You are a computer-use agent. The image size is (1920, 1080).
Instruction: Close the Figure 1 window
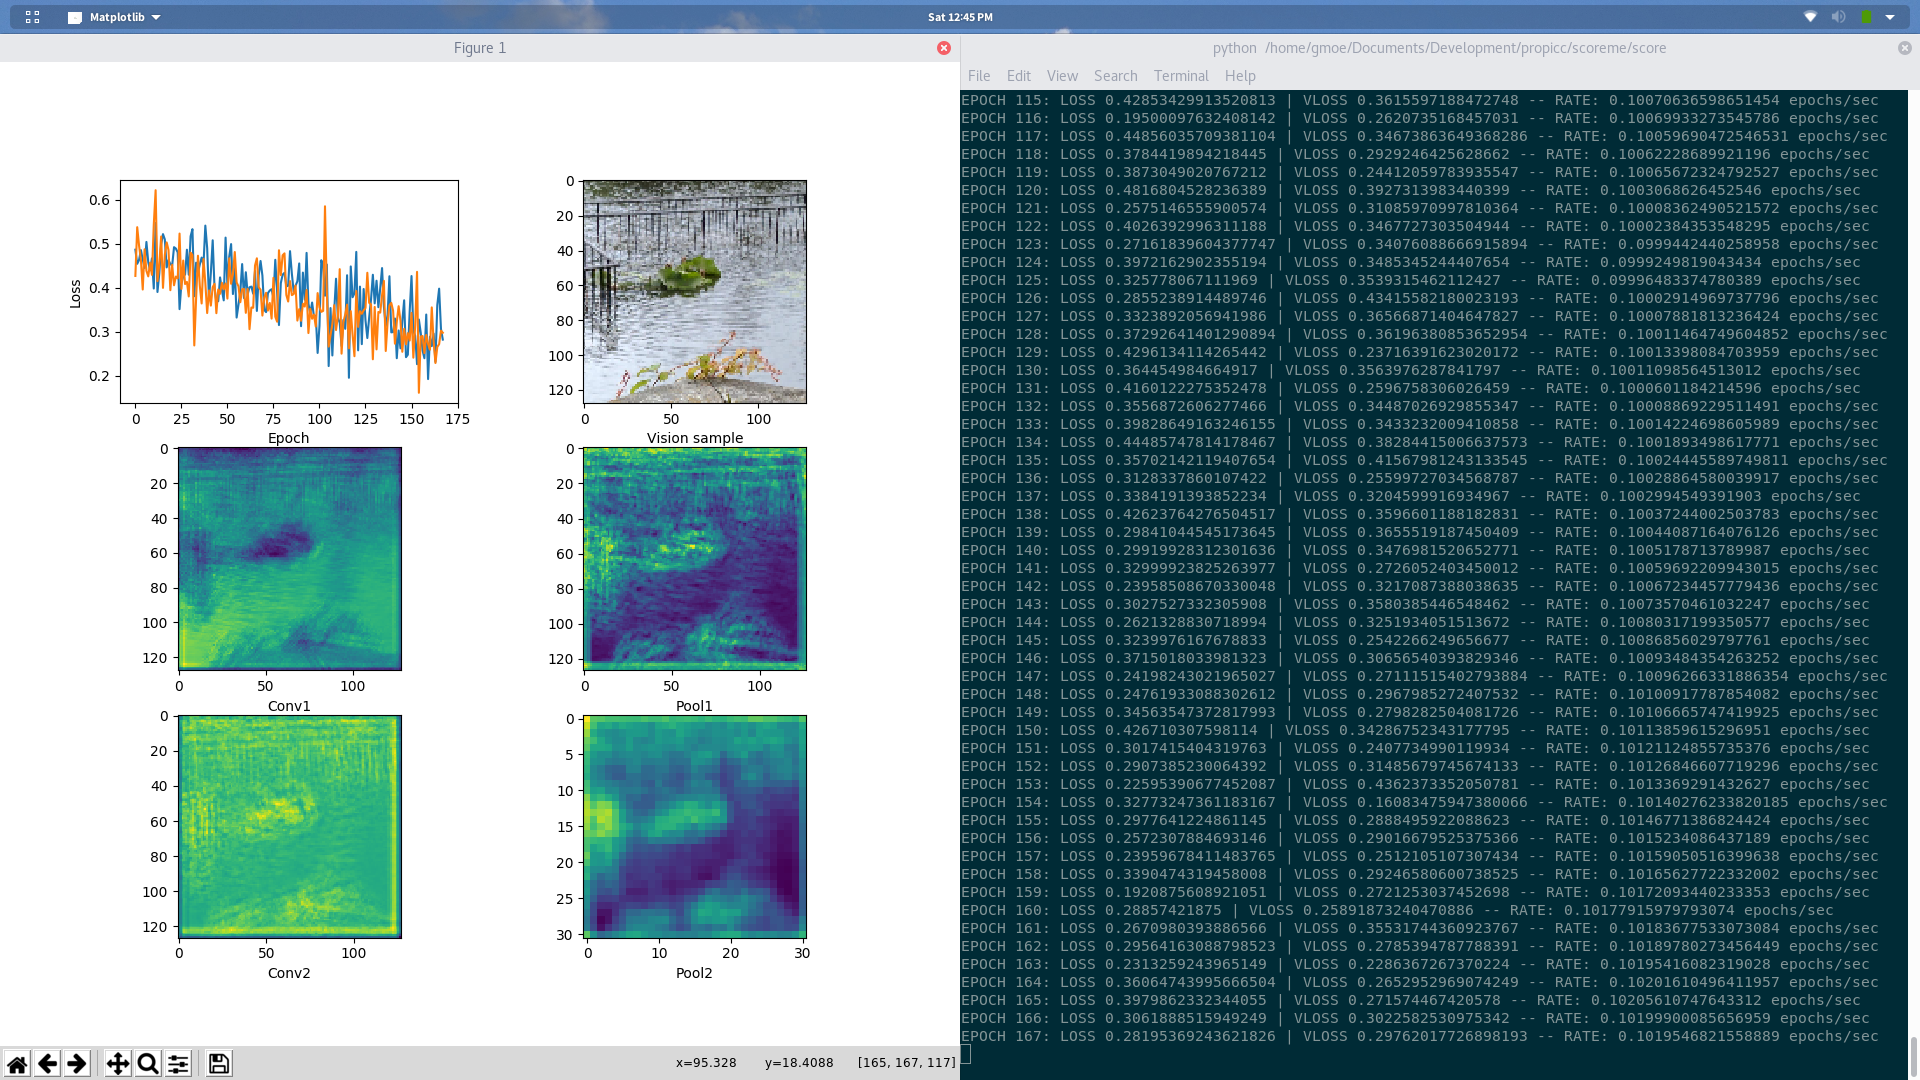(944, 48)
